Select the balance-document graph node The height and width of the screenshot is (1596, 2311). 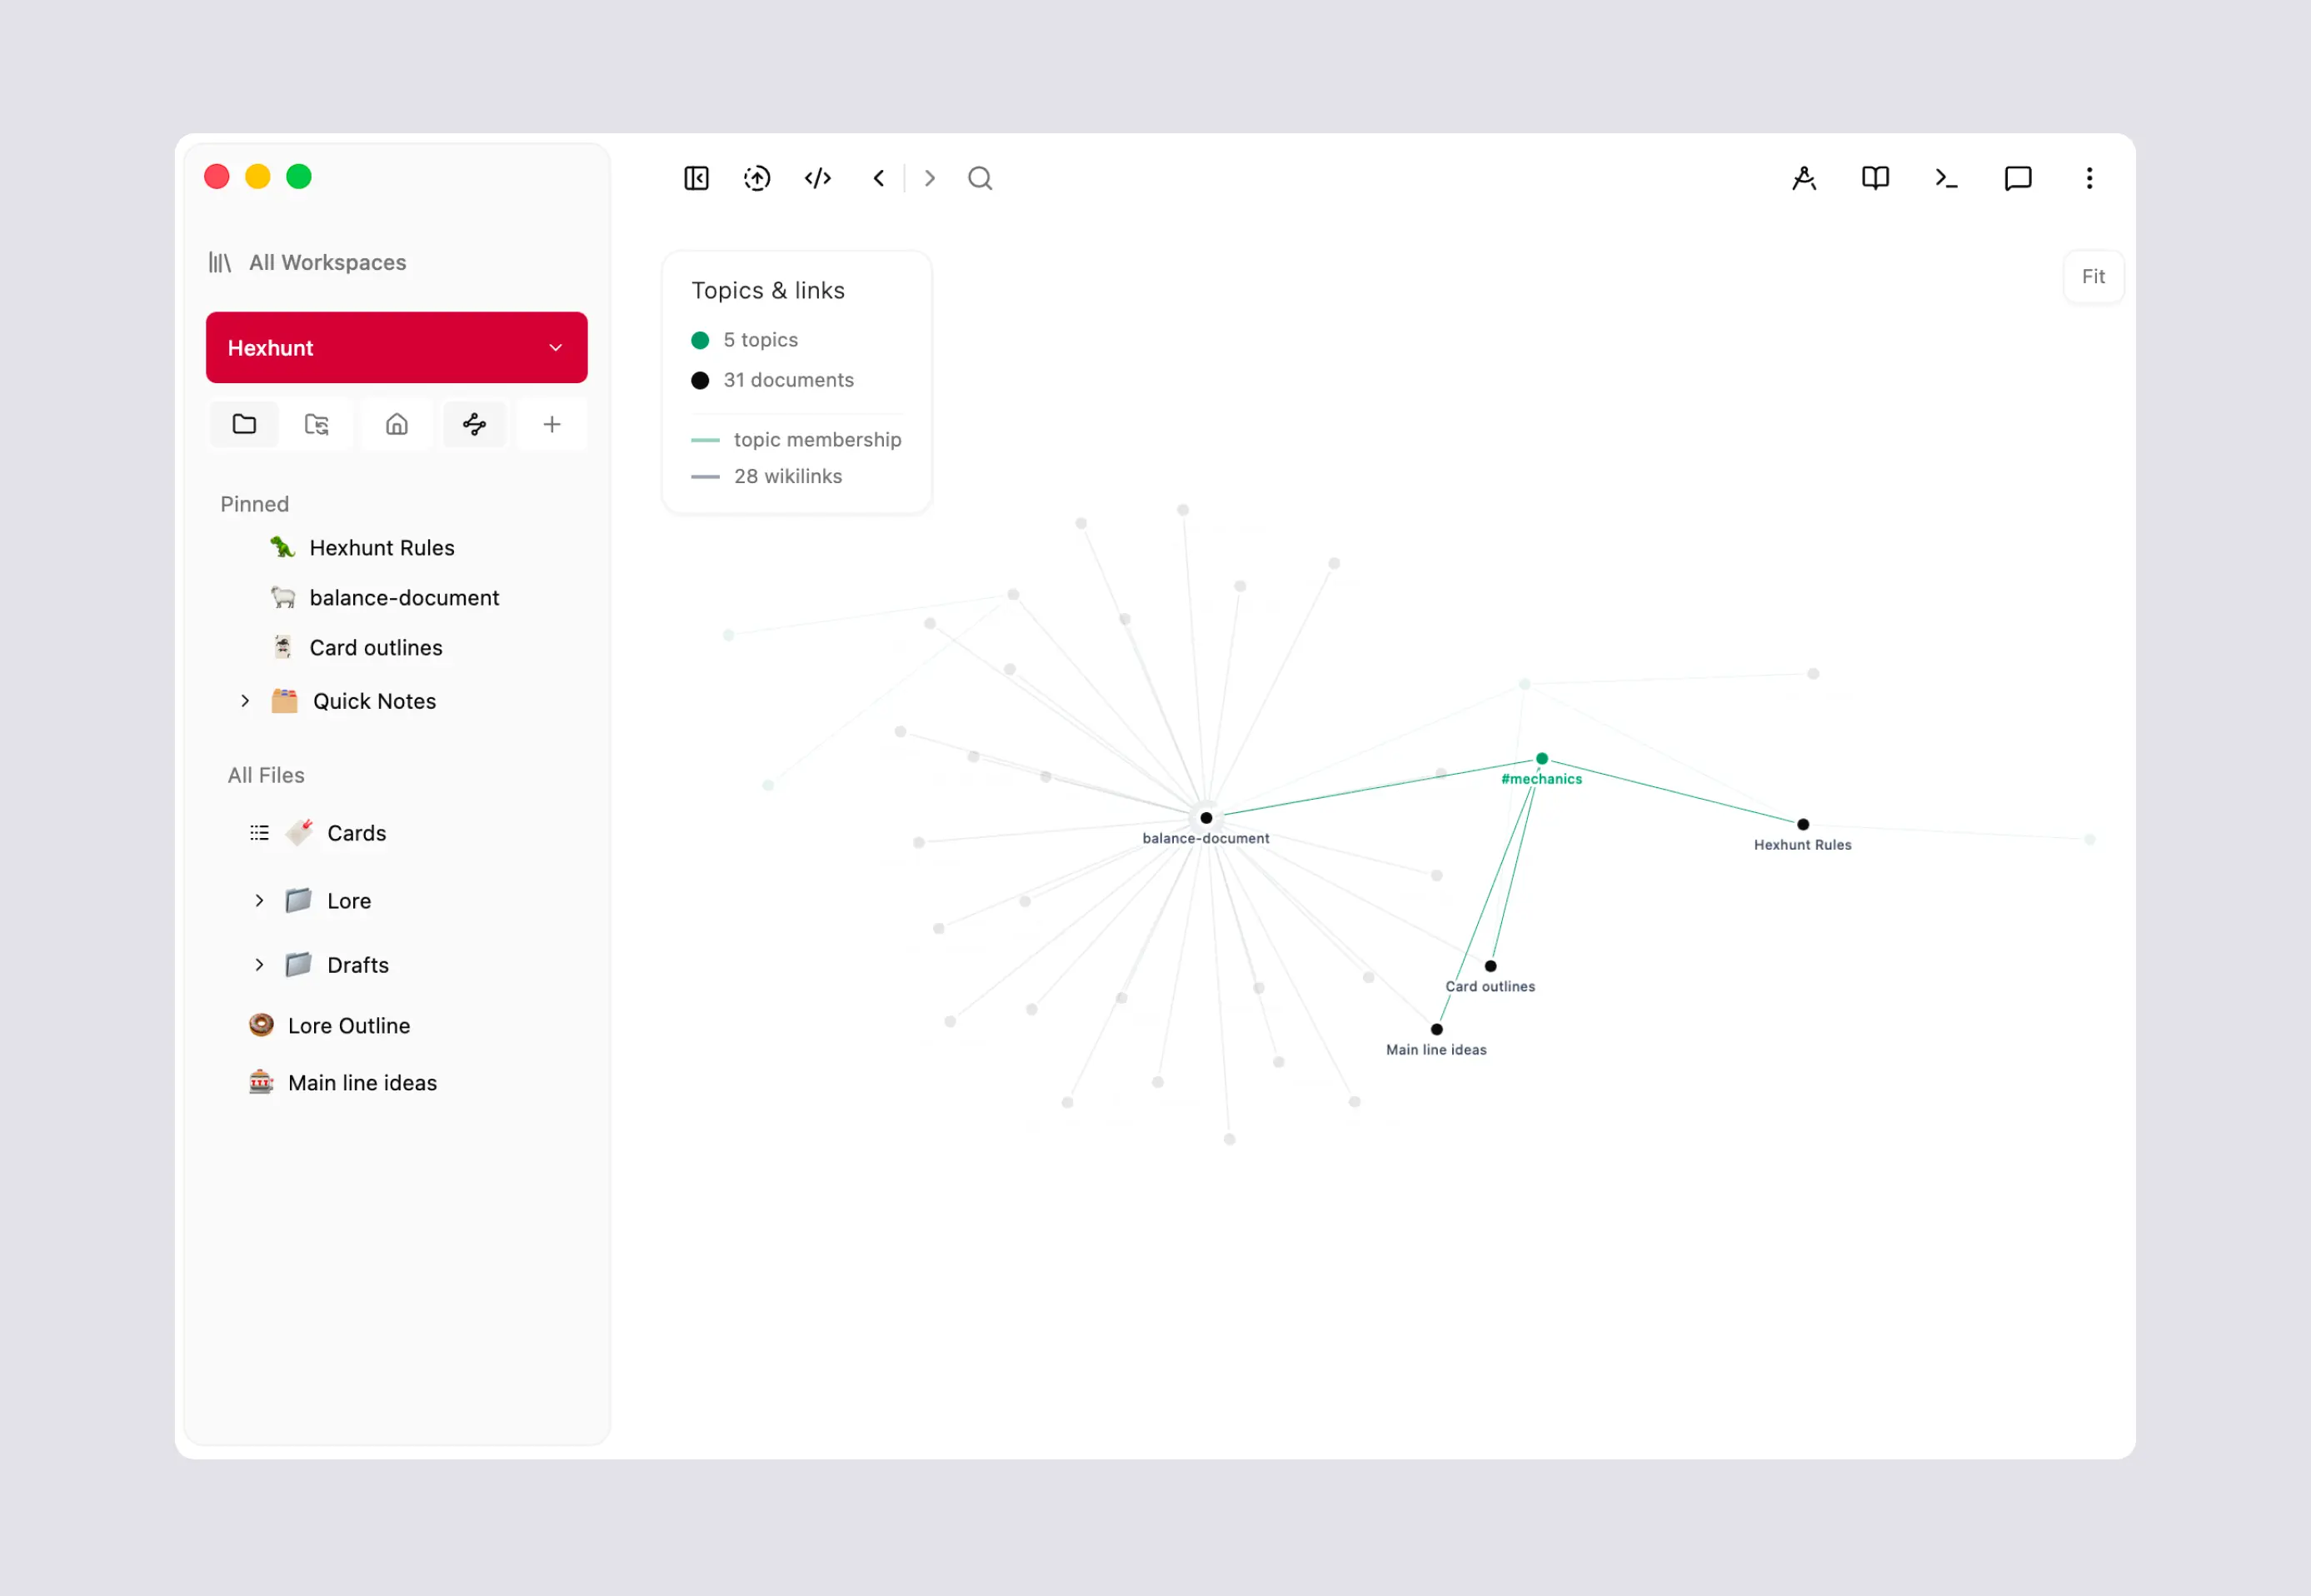(x=1206, y=818)
